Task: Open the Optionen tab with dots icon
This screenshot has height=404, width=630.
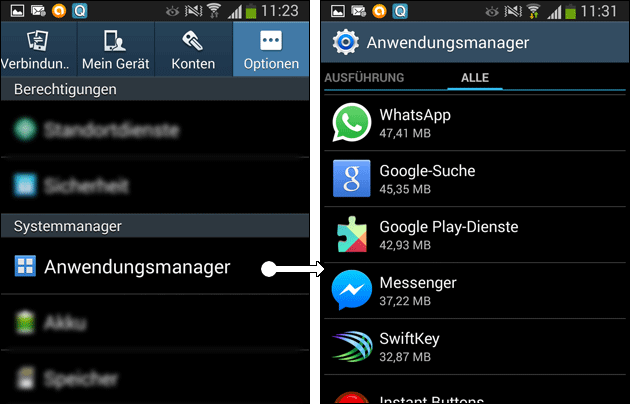Action: click(x=271, y=49)
